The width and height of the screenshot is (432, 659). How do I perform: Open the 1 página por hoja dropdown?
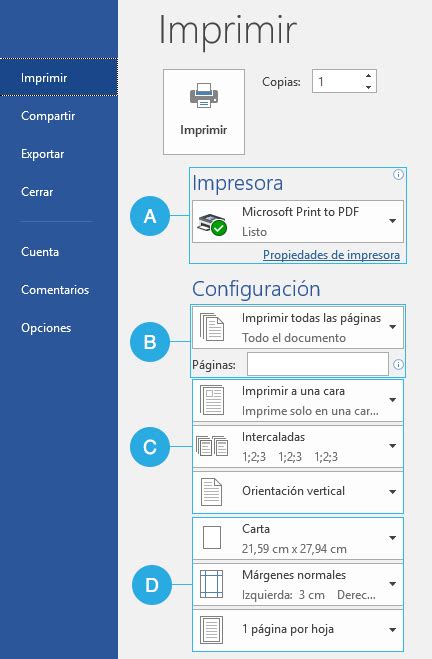pos(298,630)
